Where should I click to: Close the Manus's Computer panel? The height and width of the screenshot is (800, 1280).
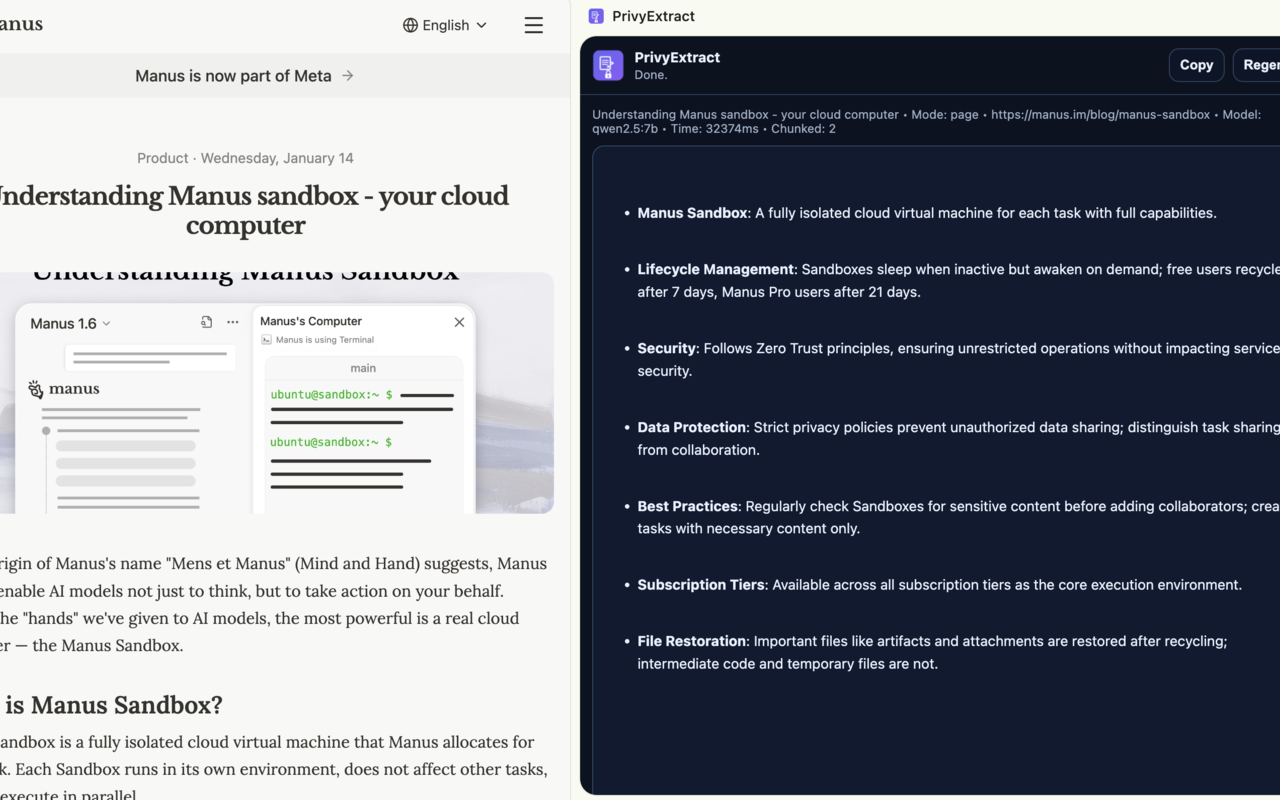[459, 322]
